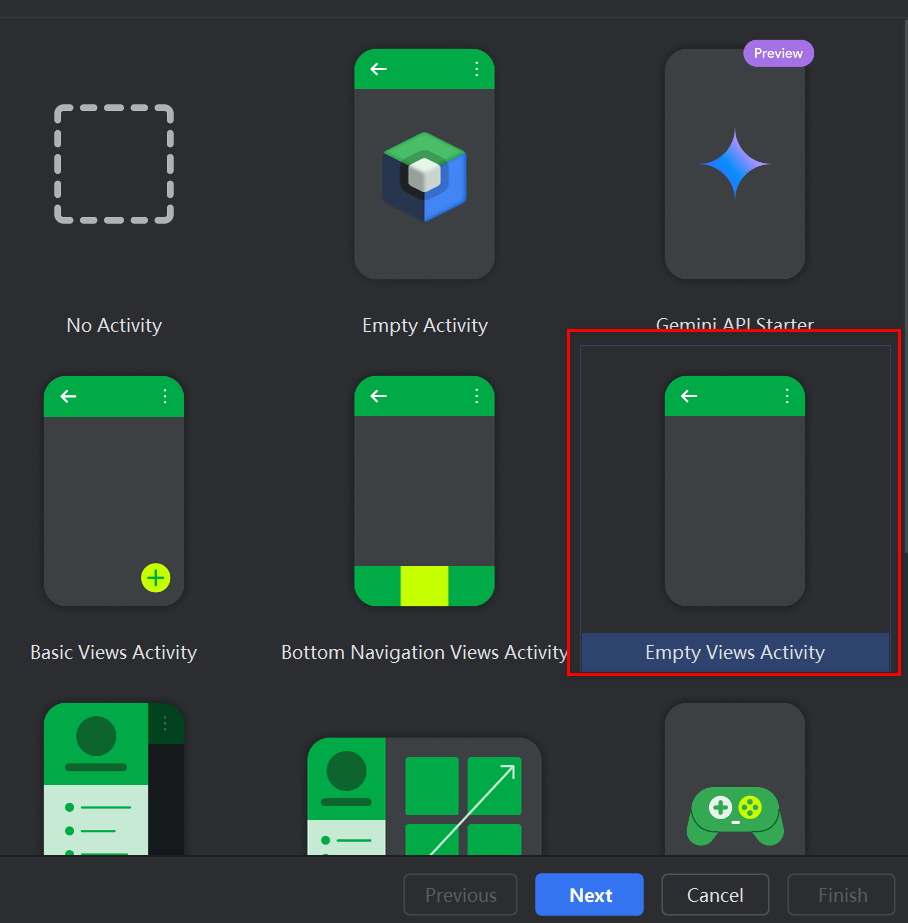908x923 pixels.
Task: Proceed with the blue Next button
Action: [590, 895]
